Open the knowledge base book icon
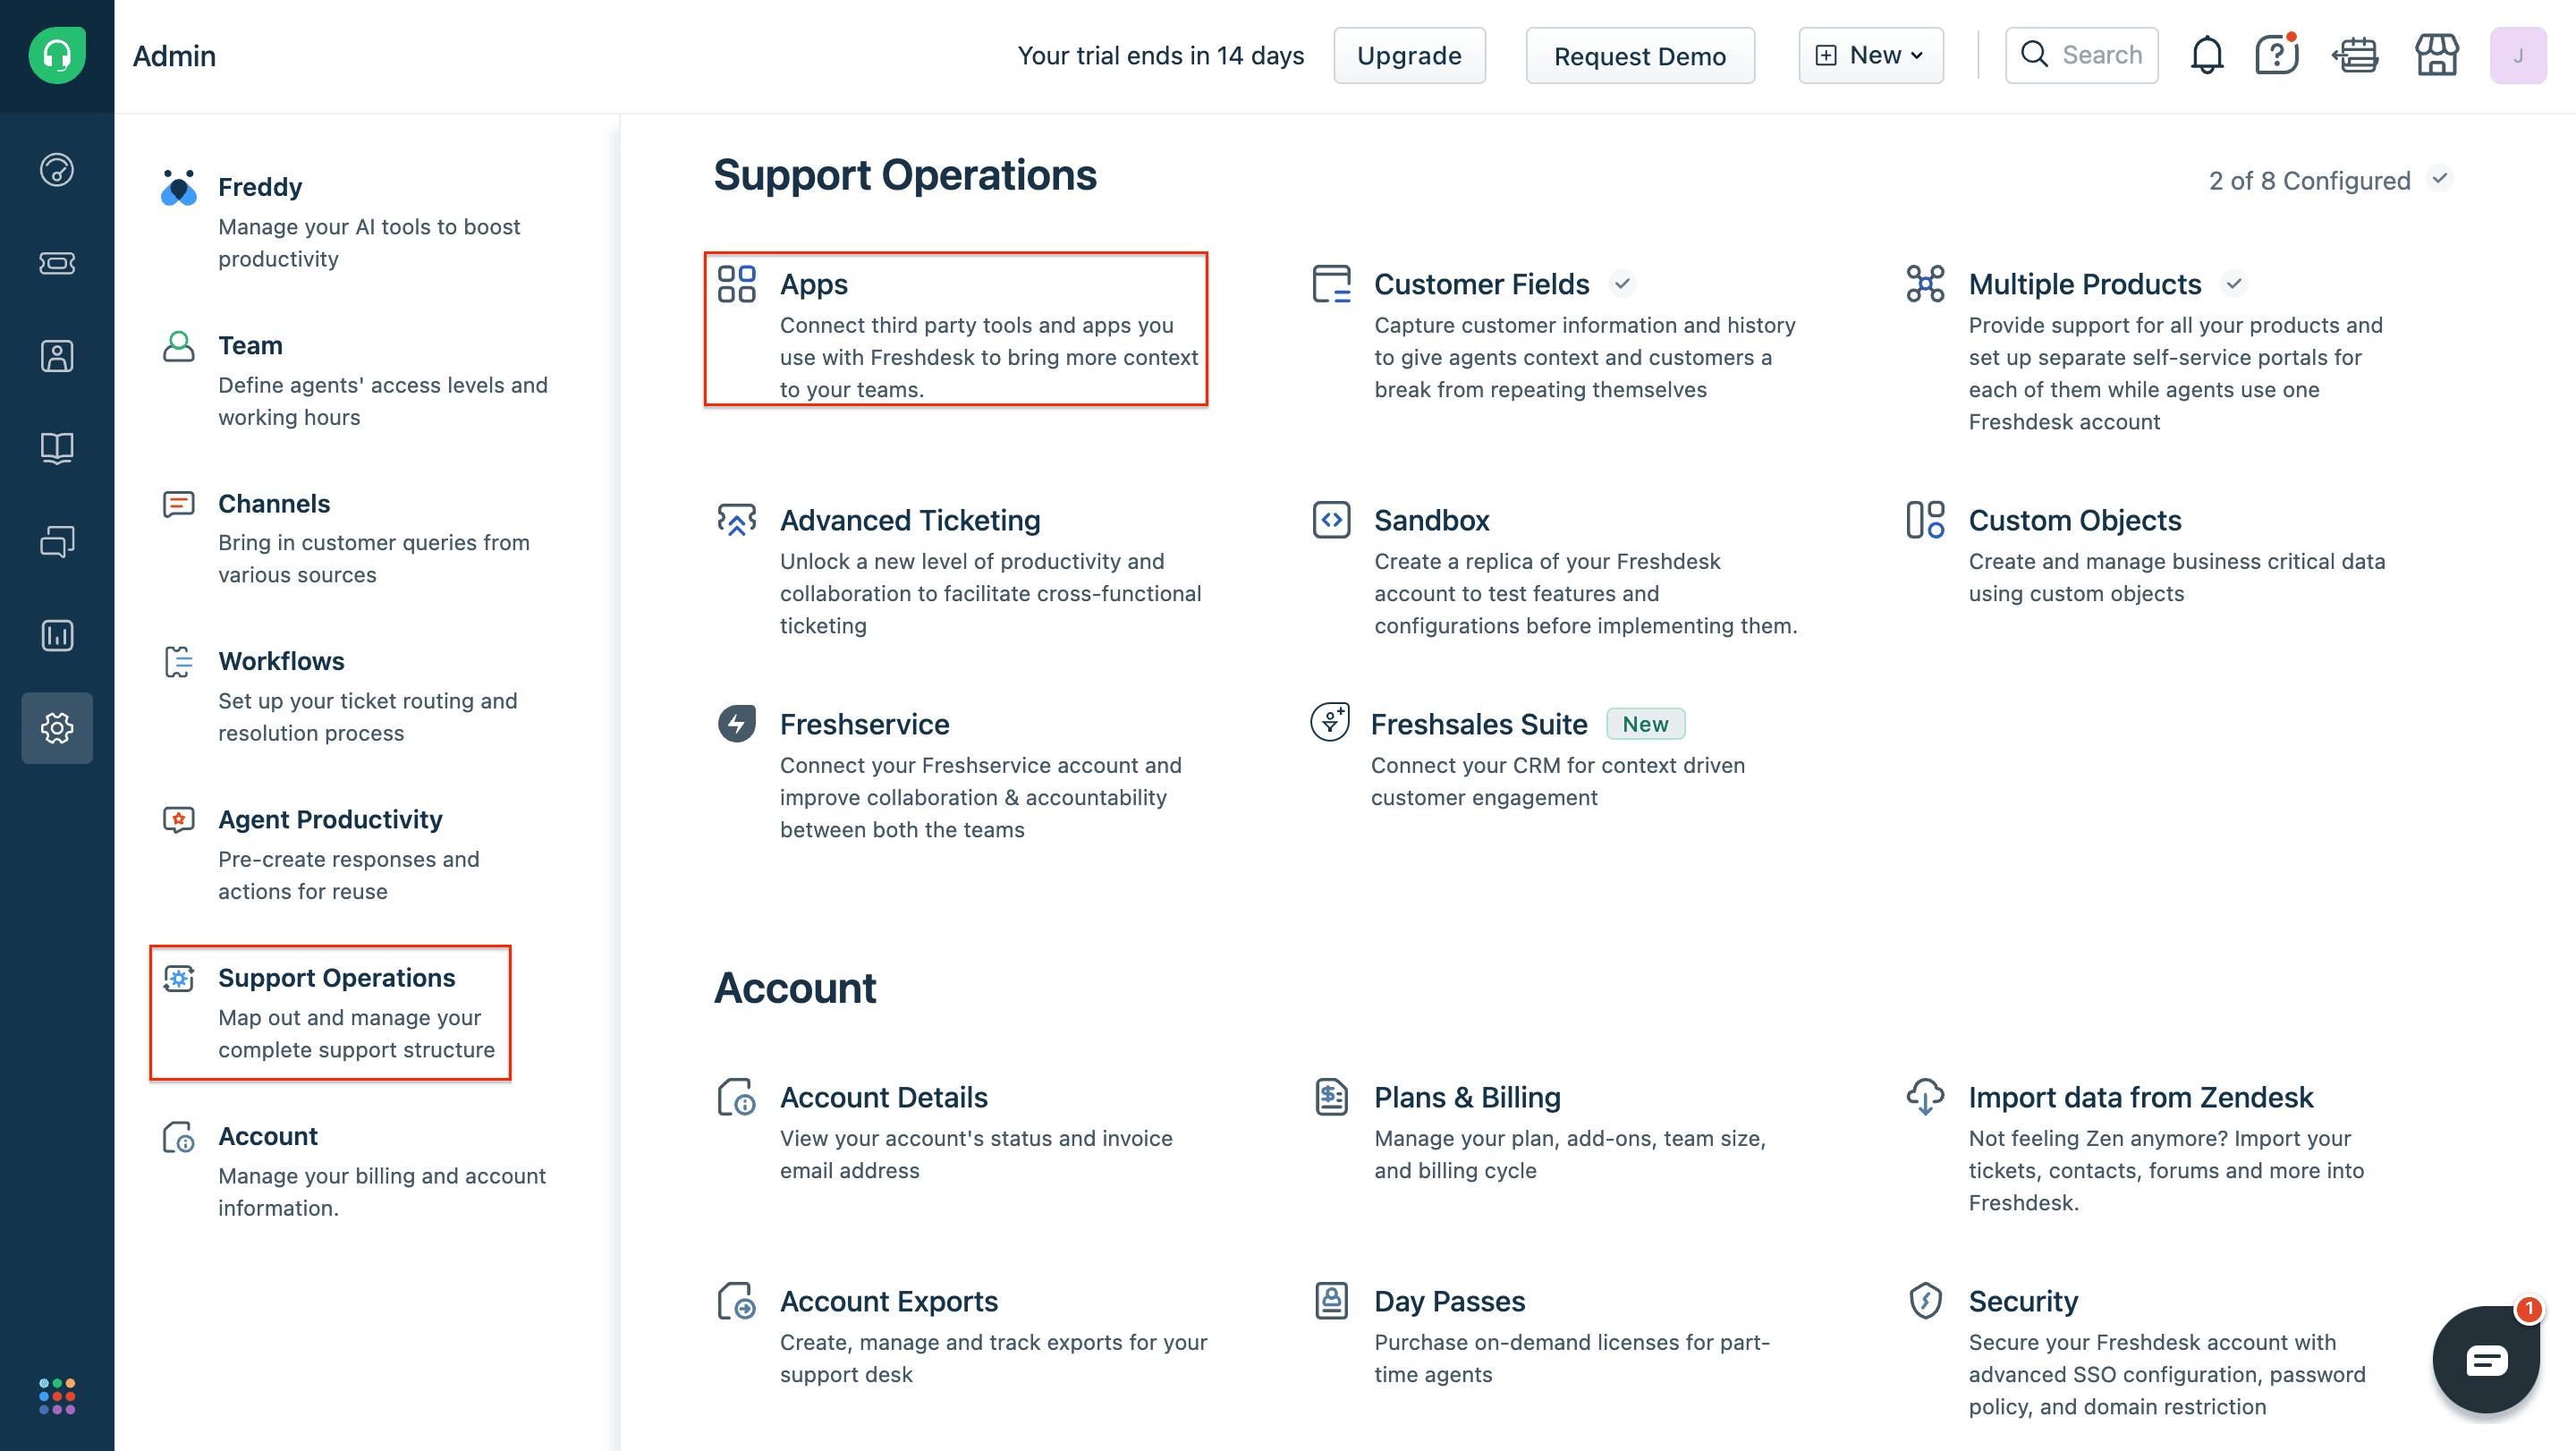This screenshot has width=2576, height=1451. [57, 448]
